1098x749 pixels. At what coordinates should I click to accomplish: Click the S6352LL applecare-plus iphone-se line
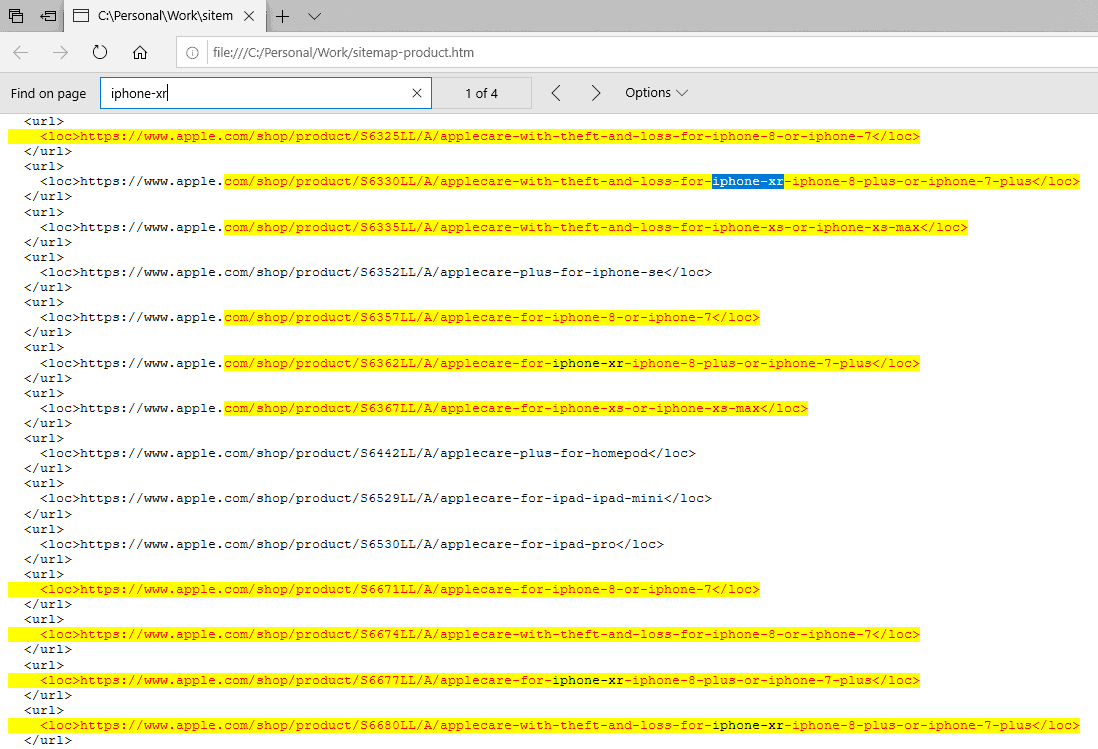click(x=376, y=272)
